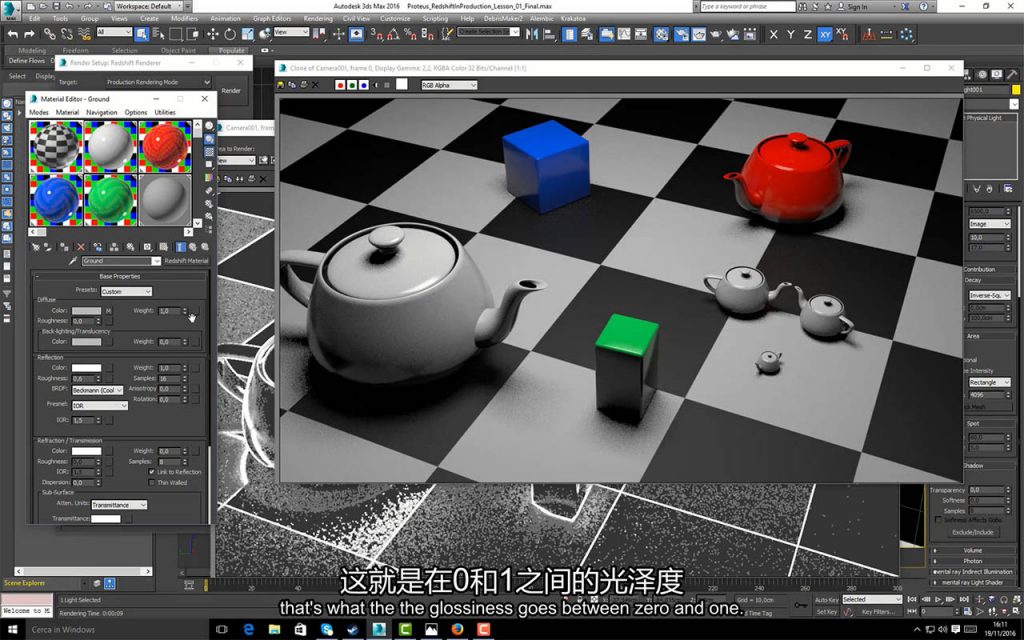Select the XY plane constraint button
Screen dimensions: 1024x640
coord(825,34)
